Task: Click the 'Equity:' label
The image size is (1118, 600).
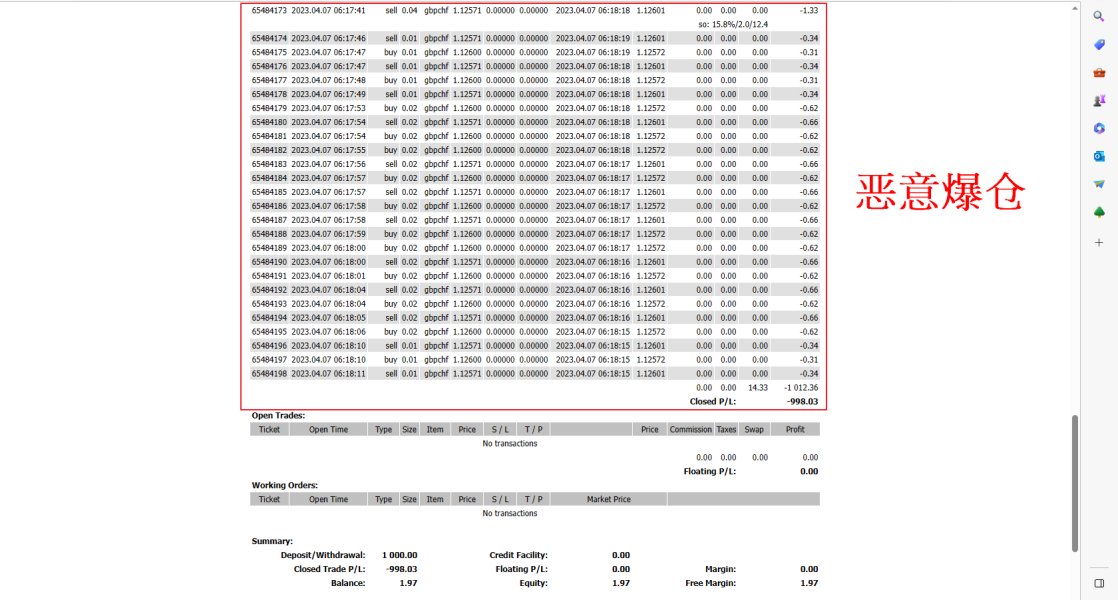Action: pos(533,583)
